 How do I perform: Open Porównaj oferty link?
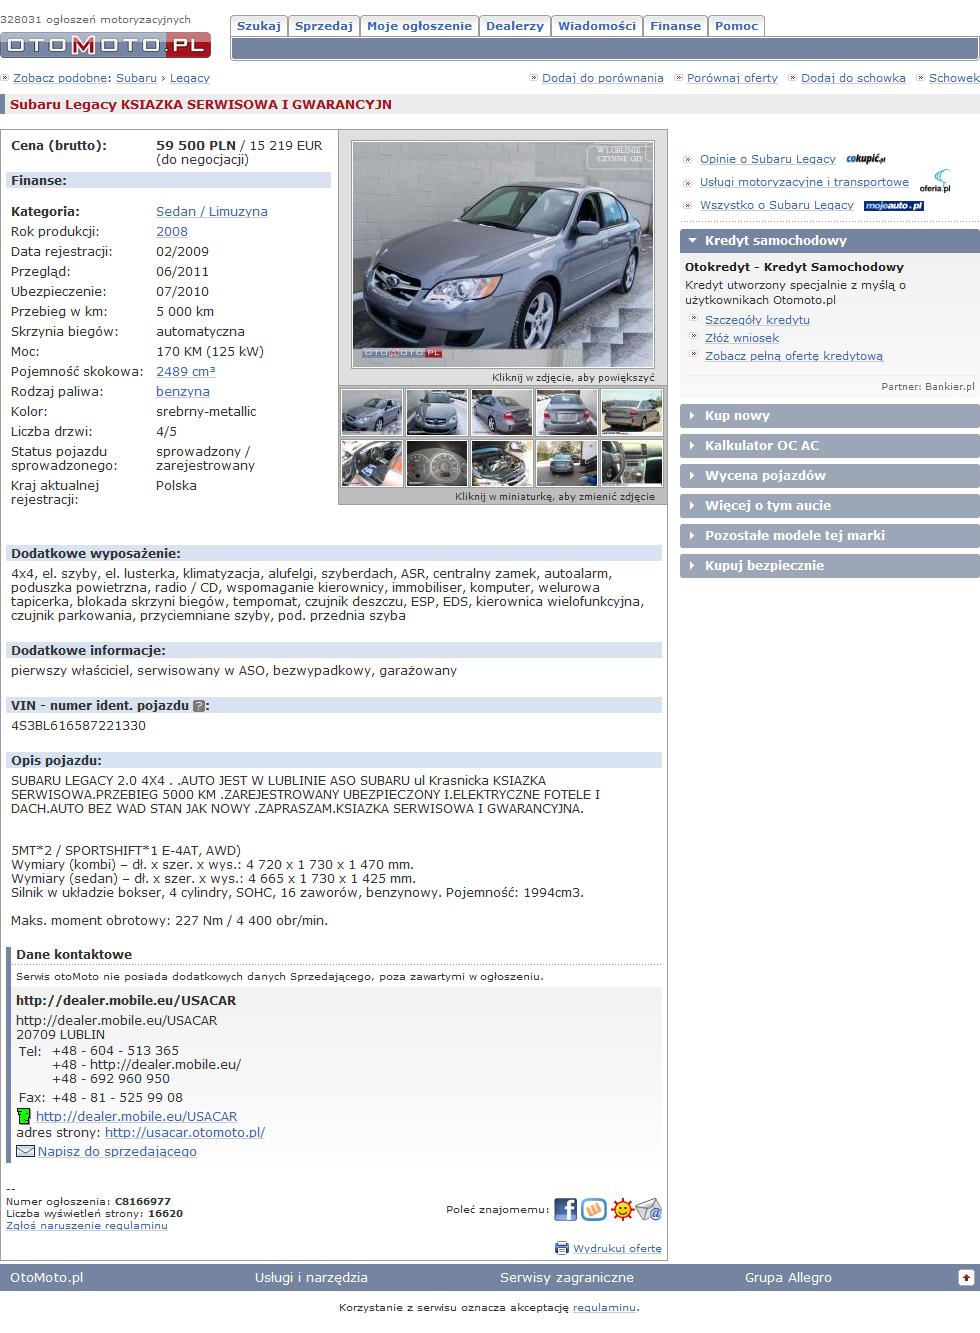[732, 78]
